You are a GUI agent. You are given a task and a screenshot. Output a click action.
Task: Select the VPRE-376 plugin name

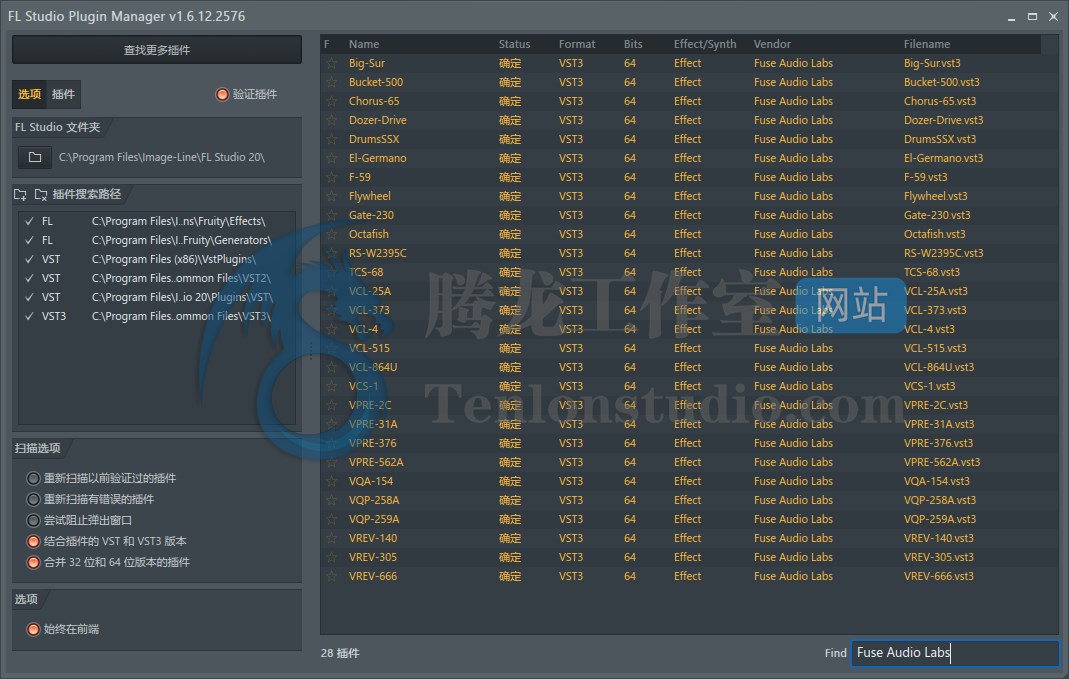pyautogui.click(x=372, y=443)
